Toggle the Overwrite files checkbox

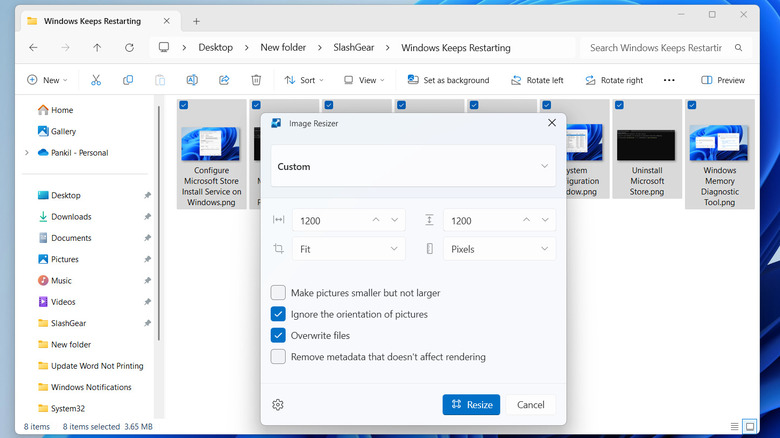coord(279,335)
